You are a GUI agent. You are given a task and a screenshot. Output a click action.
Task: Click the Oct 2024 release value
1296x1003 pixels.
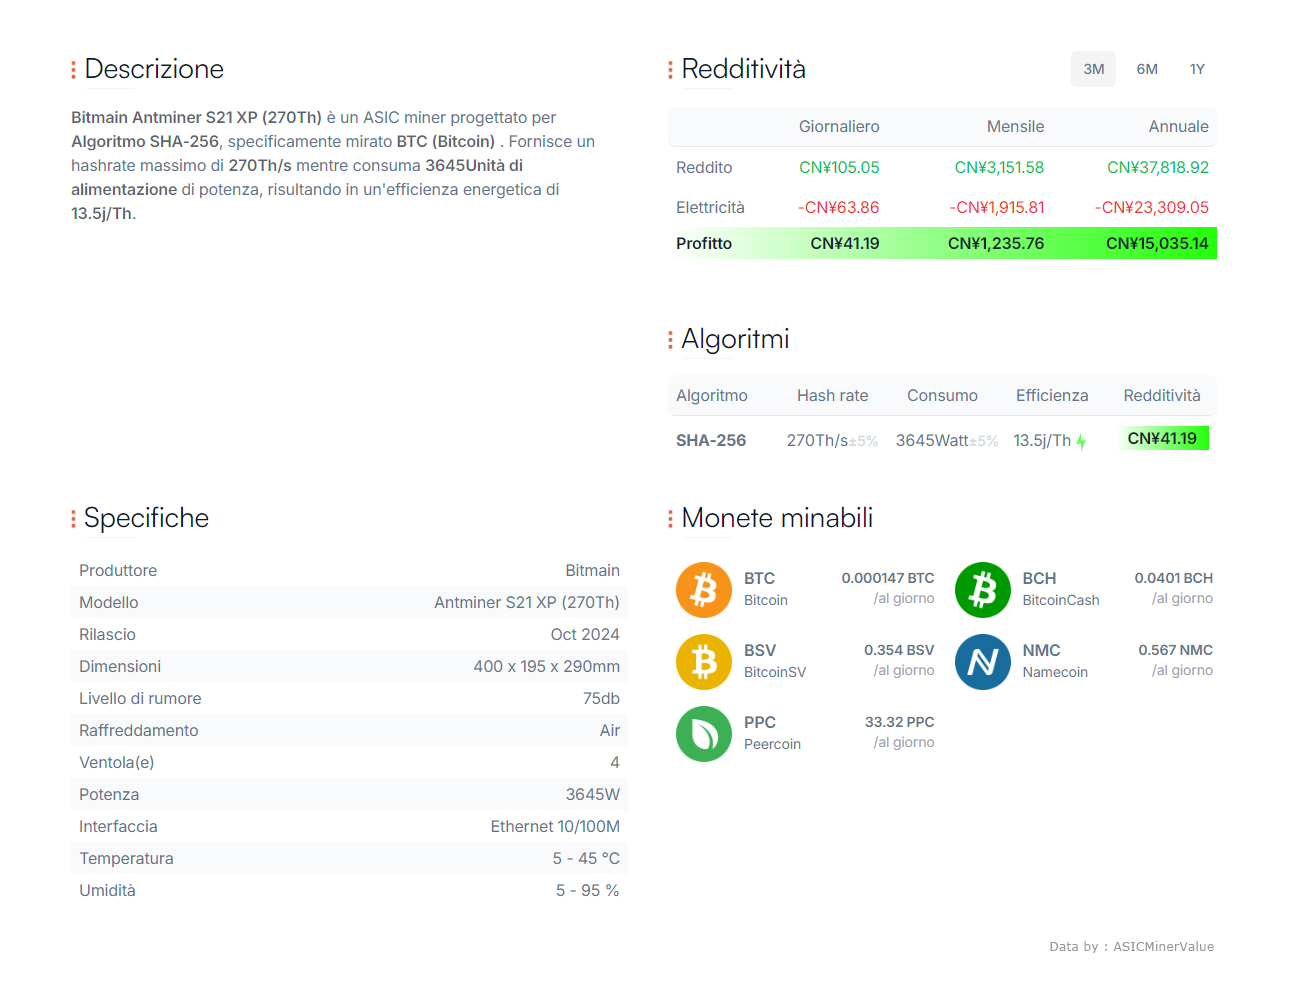585,634
